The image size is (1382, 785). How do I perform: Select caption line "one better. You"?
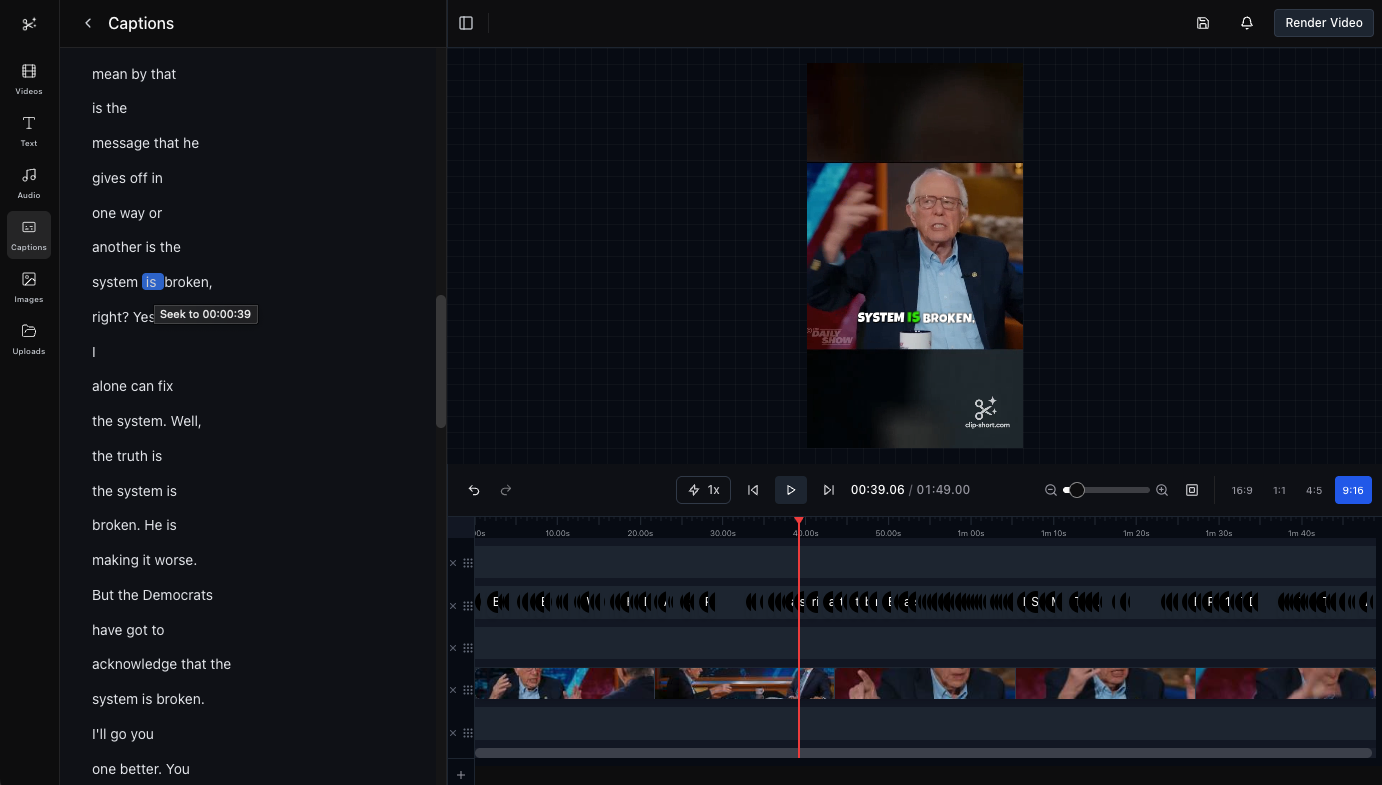pyautogui.click(x=141, y=769)
